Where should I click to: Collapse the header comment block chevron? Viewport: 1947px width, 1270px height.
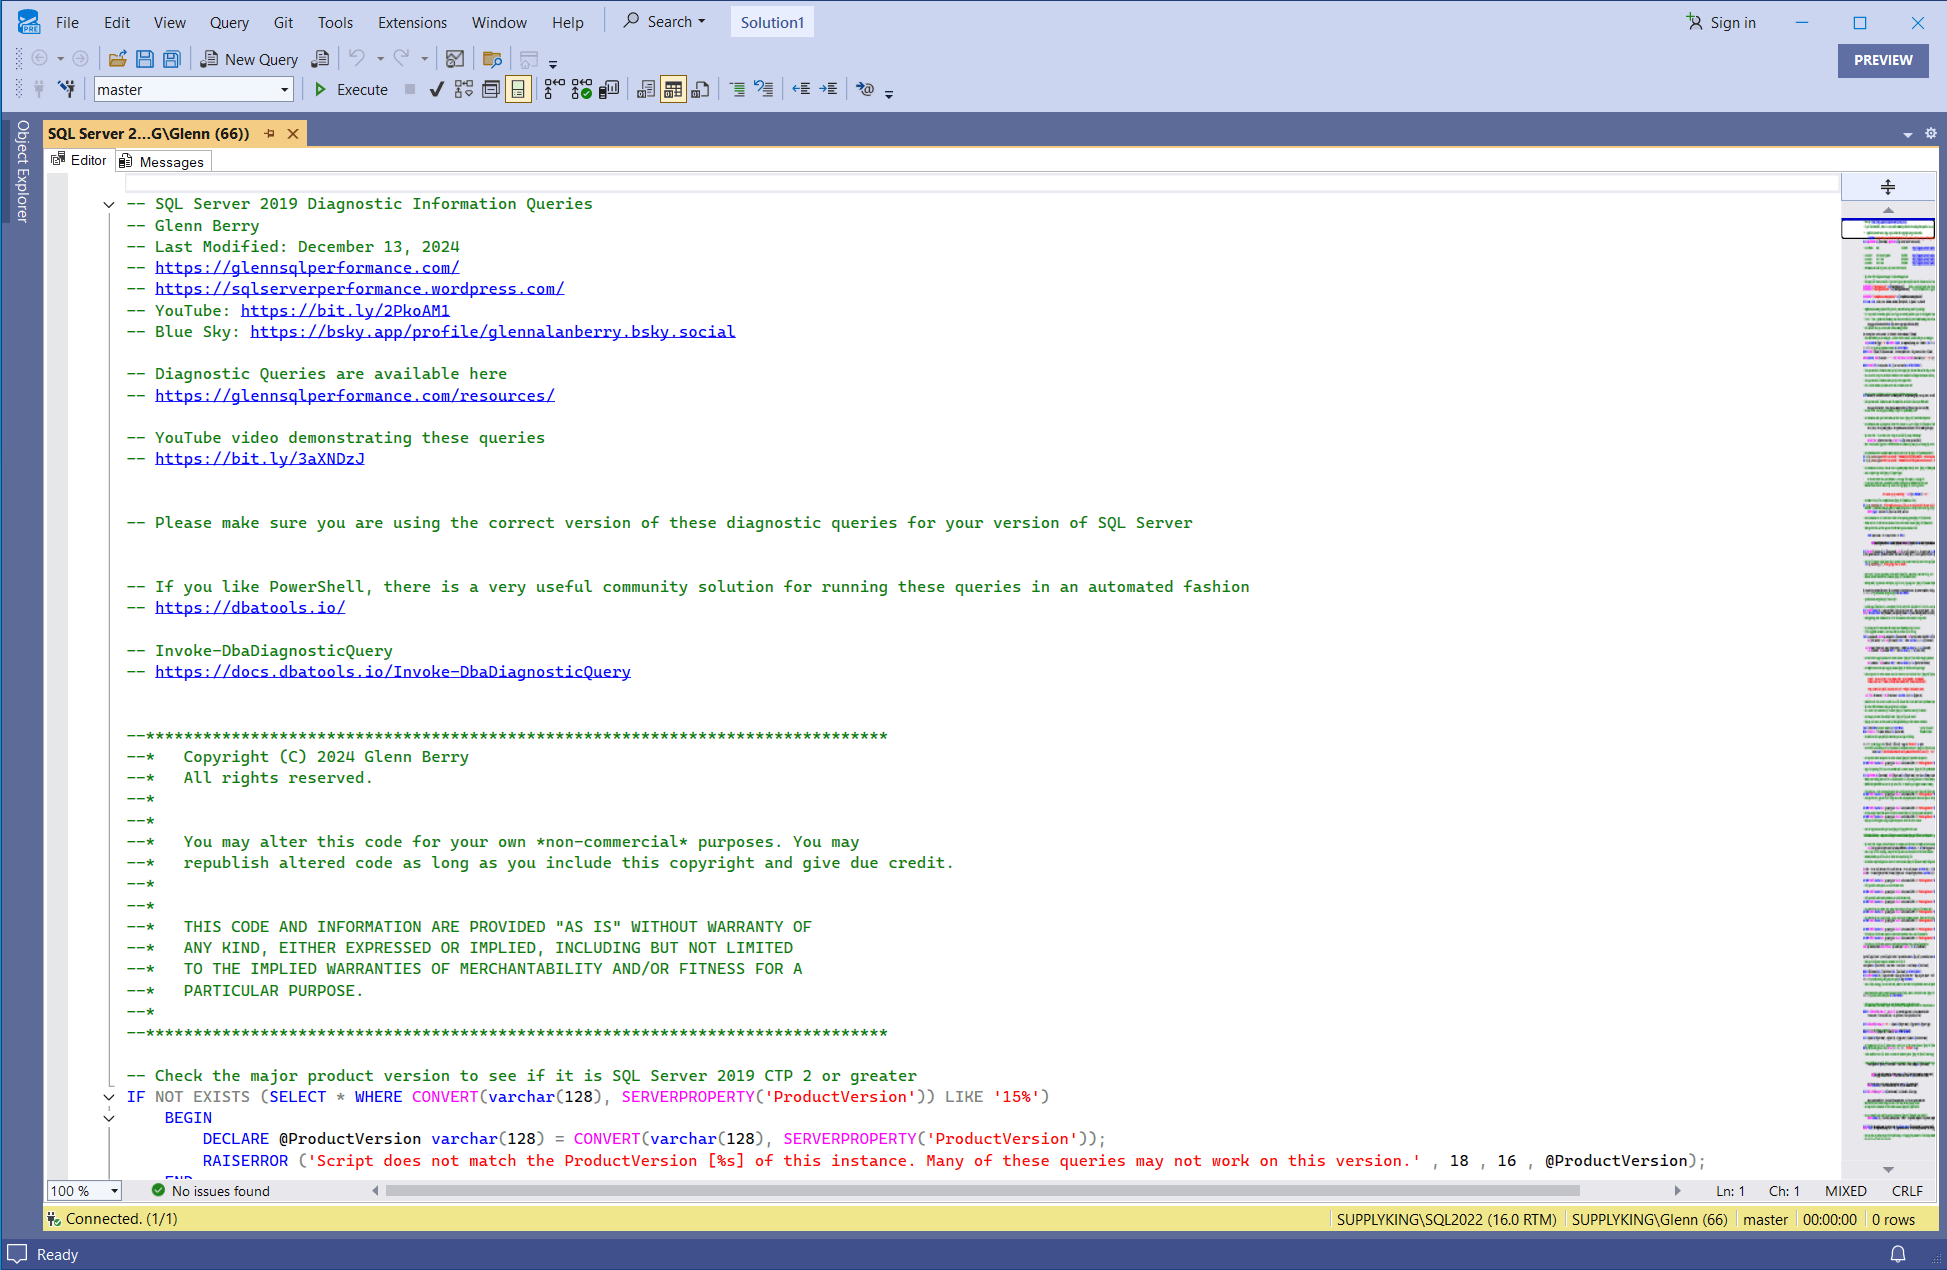coord(109,205)
